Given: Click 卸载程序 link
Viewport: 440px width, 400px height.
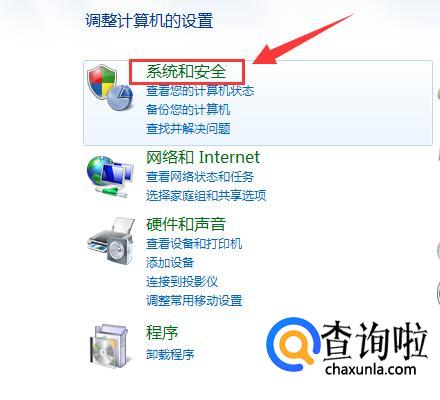Looking at the screenshot, I should [x=170, y=354].
